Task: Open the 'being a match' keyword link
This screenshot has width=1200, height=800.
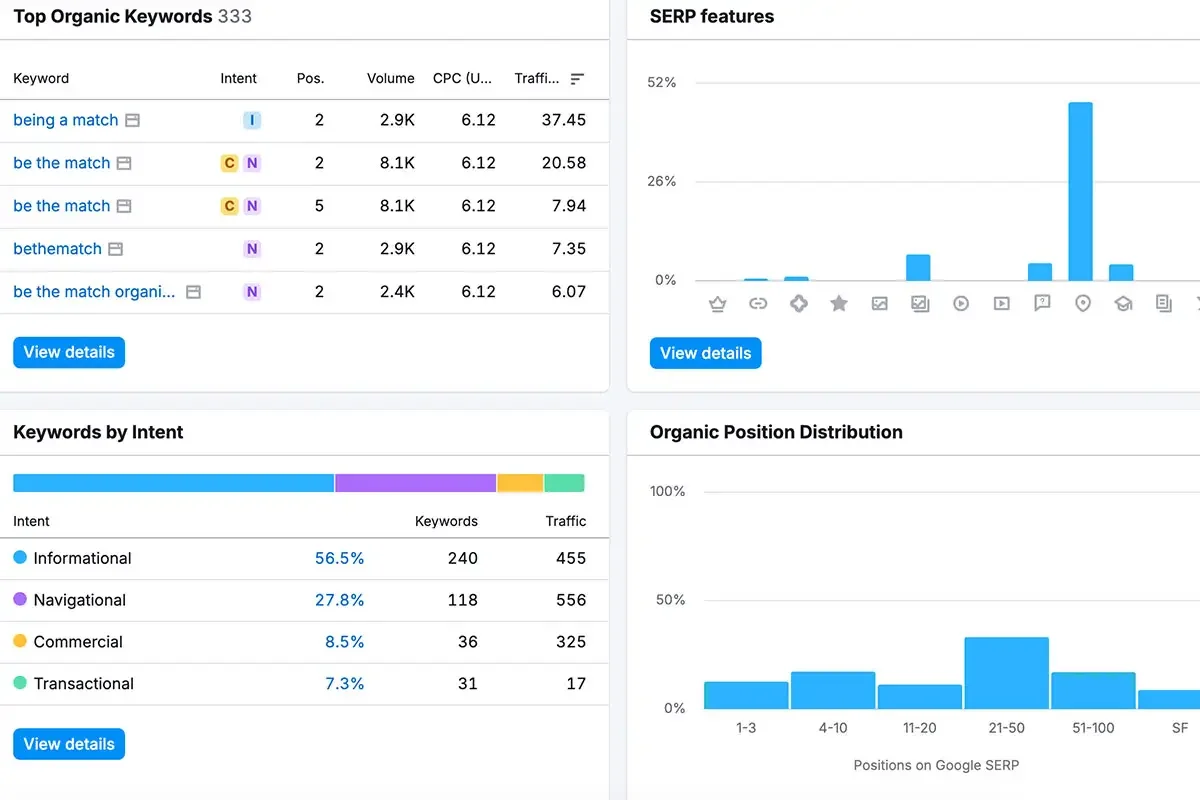Action: (66, 120)
